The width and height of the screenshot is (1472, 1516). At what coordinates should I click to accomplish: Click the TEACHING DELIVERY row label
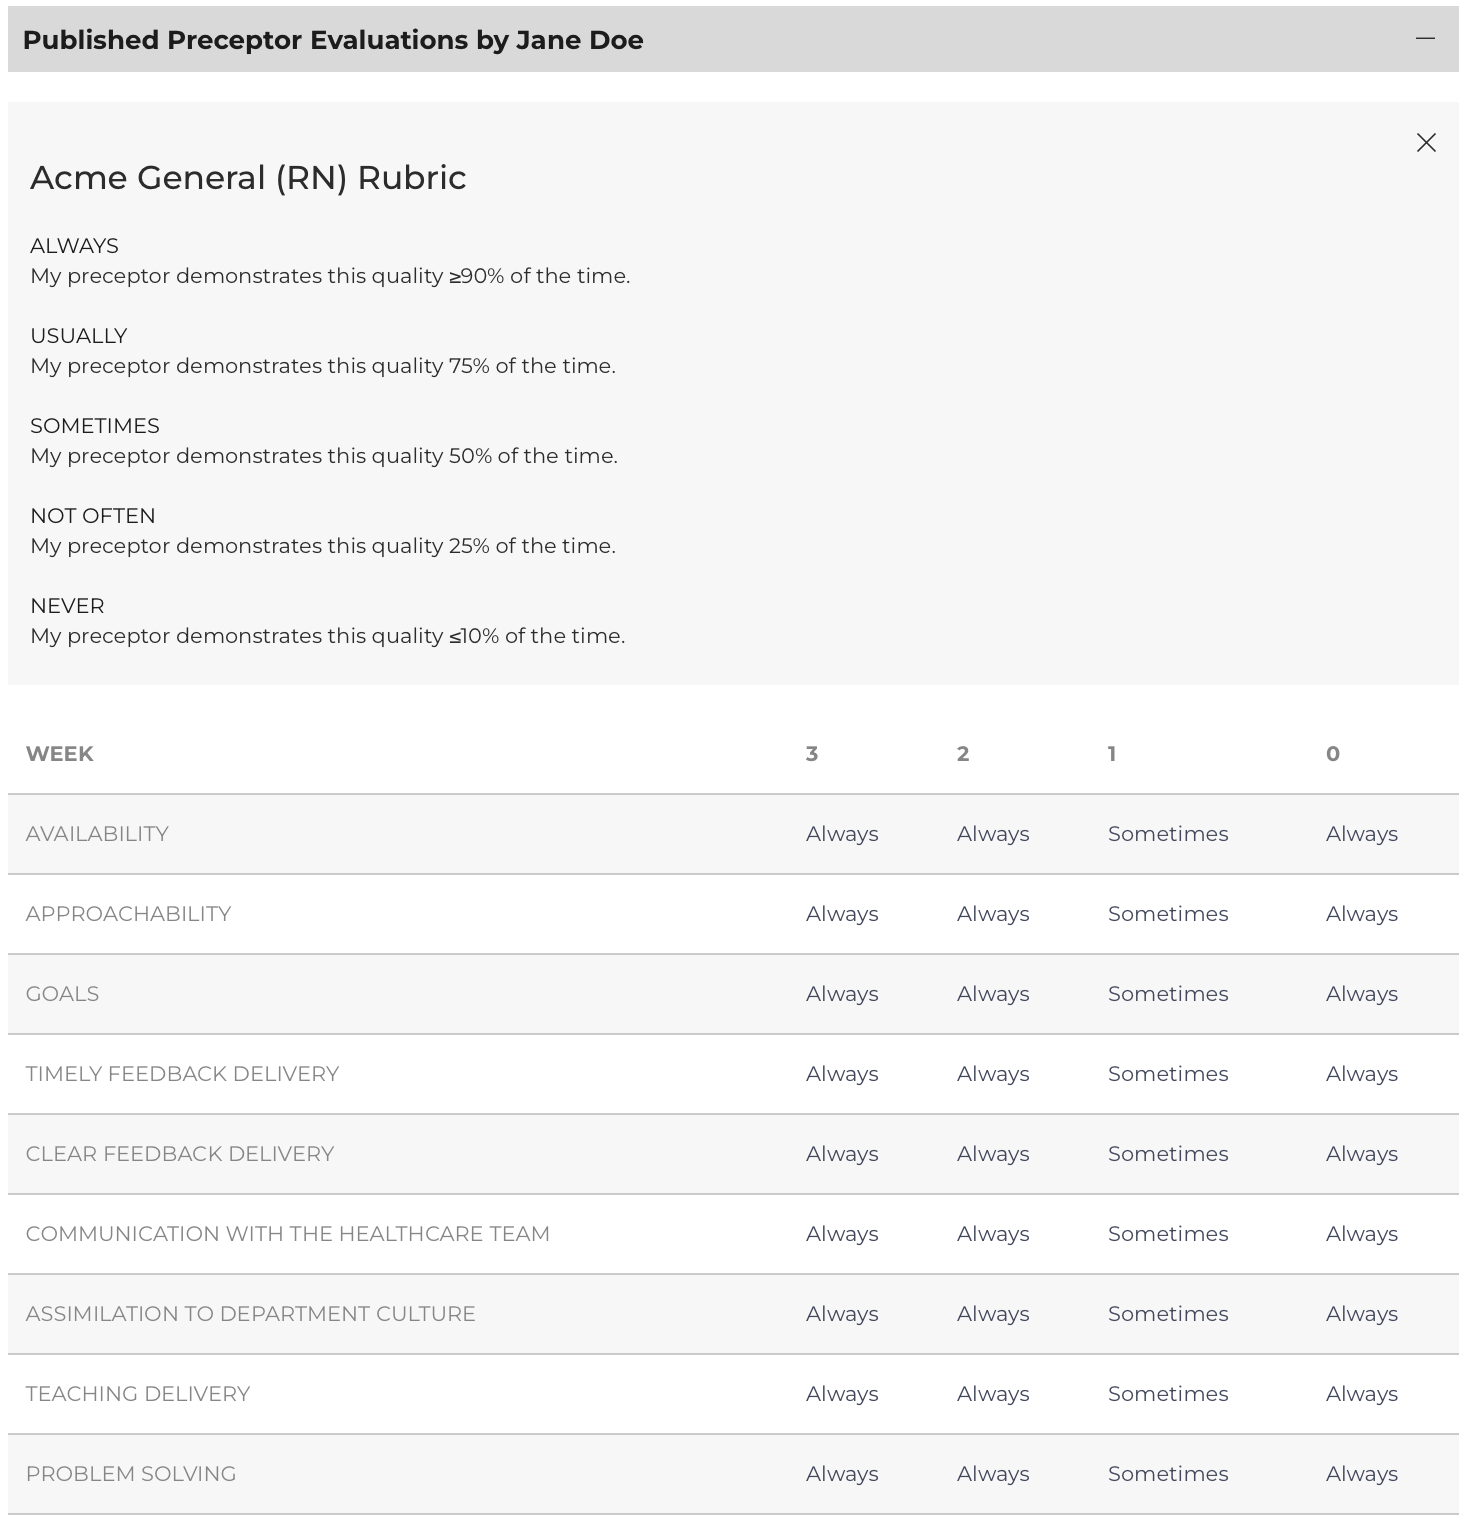pyautogui.click(x=138, y=1394)
